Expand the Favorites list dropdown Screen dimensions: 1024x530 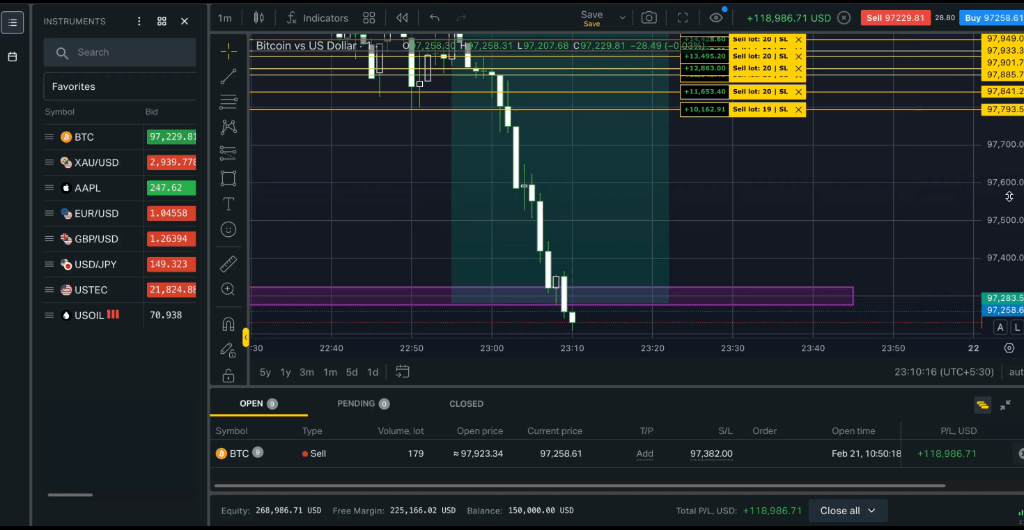[x=120, y=86]
